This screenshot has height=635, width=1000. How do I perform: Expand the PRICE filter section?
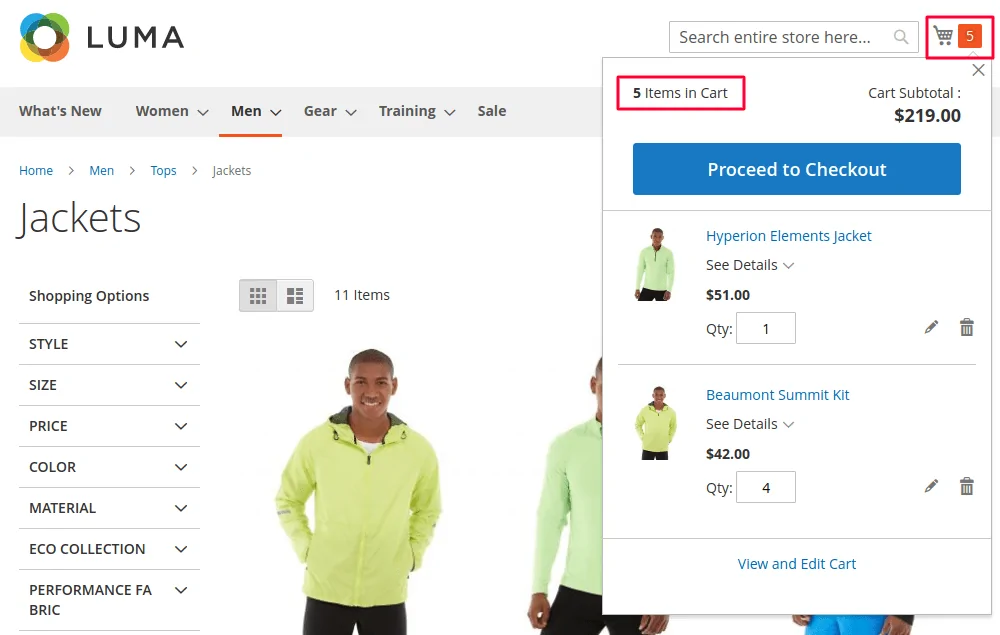(109, 426)
